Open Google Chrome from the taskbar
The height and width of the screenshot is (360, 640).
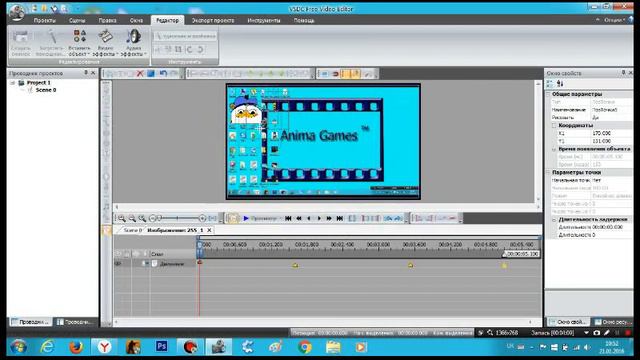(304, 347)
